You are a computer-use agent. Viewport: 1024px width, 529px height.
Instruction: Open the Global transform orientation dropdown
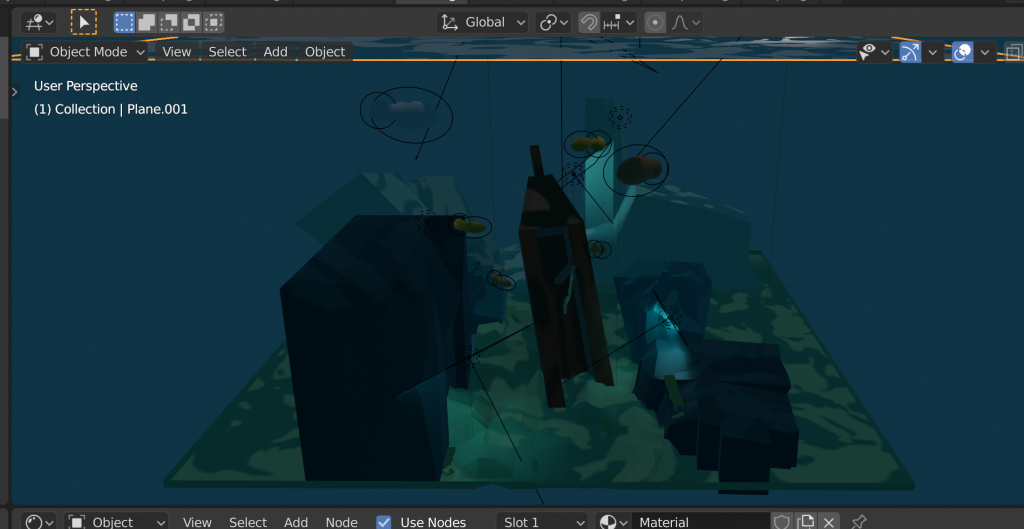click(483, 22)
